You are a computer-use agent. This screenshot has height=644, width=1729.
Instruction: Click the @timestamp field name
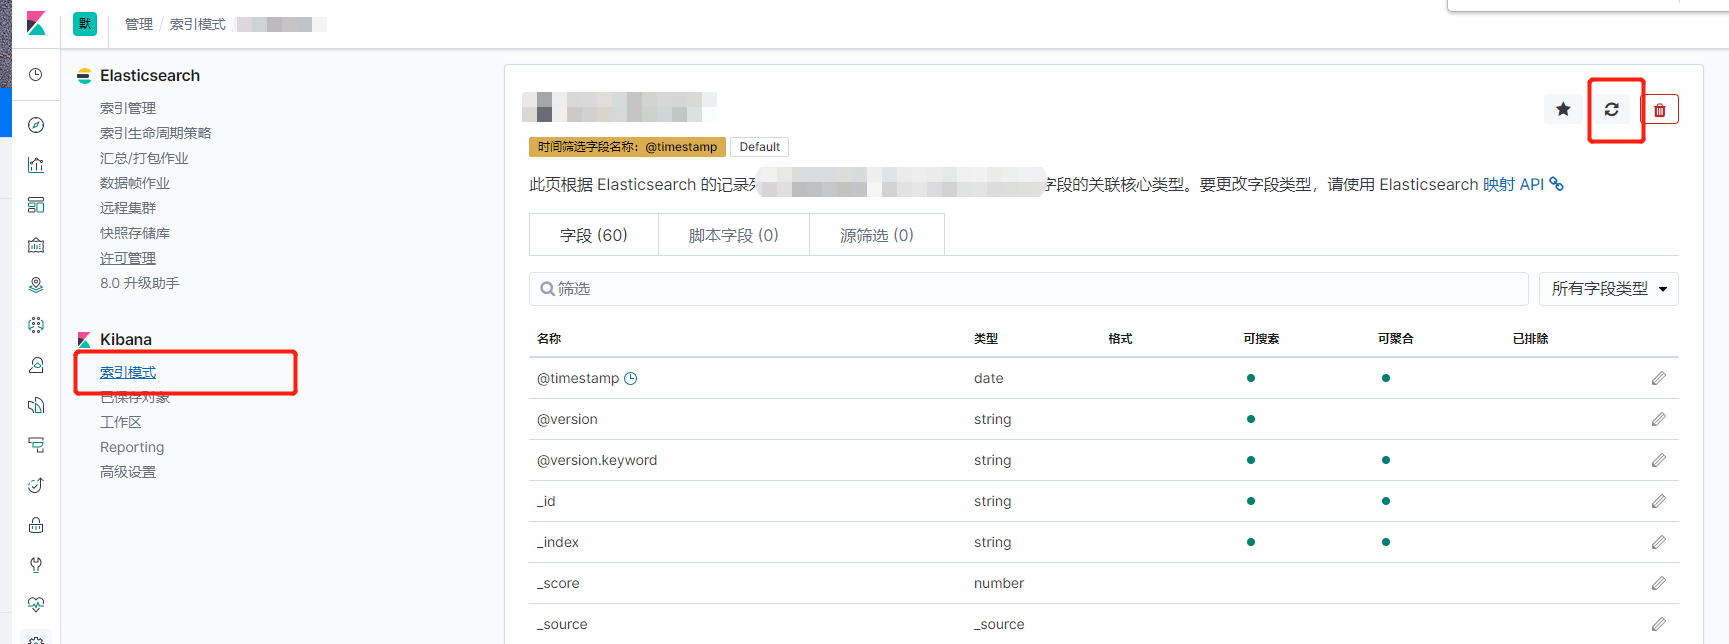578,378
